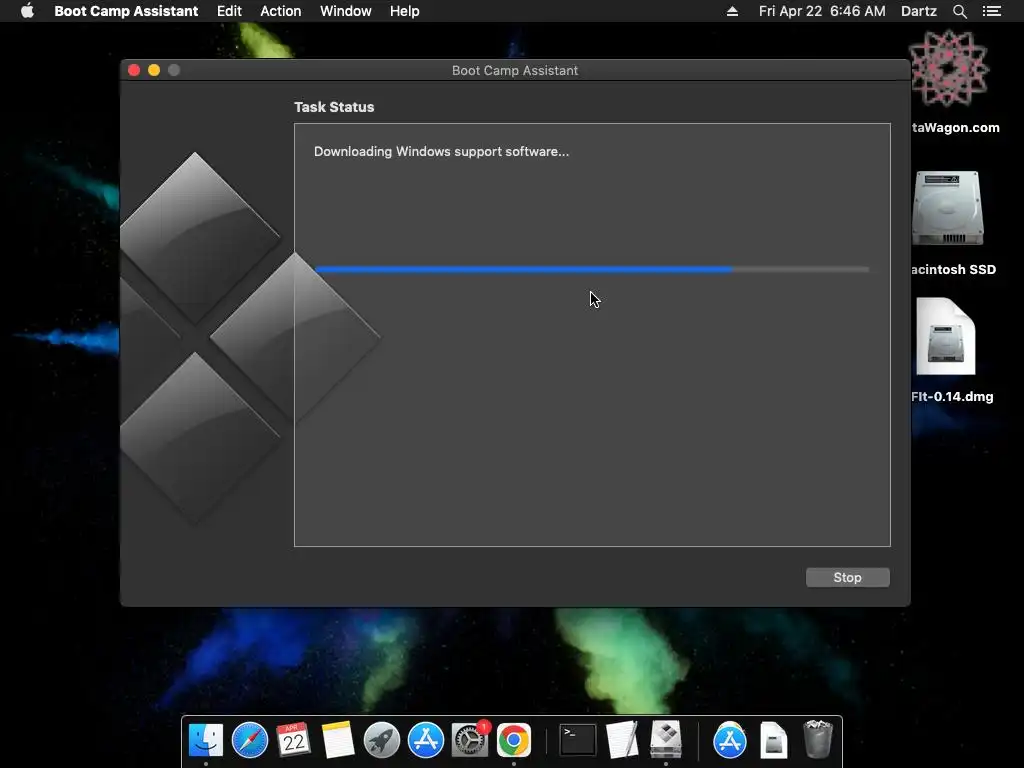Open Notification Center list icon
The image size is (1024, 768).
(992, 11)
